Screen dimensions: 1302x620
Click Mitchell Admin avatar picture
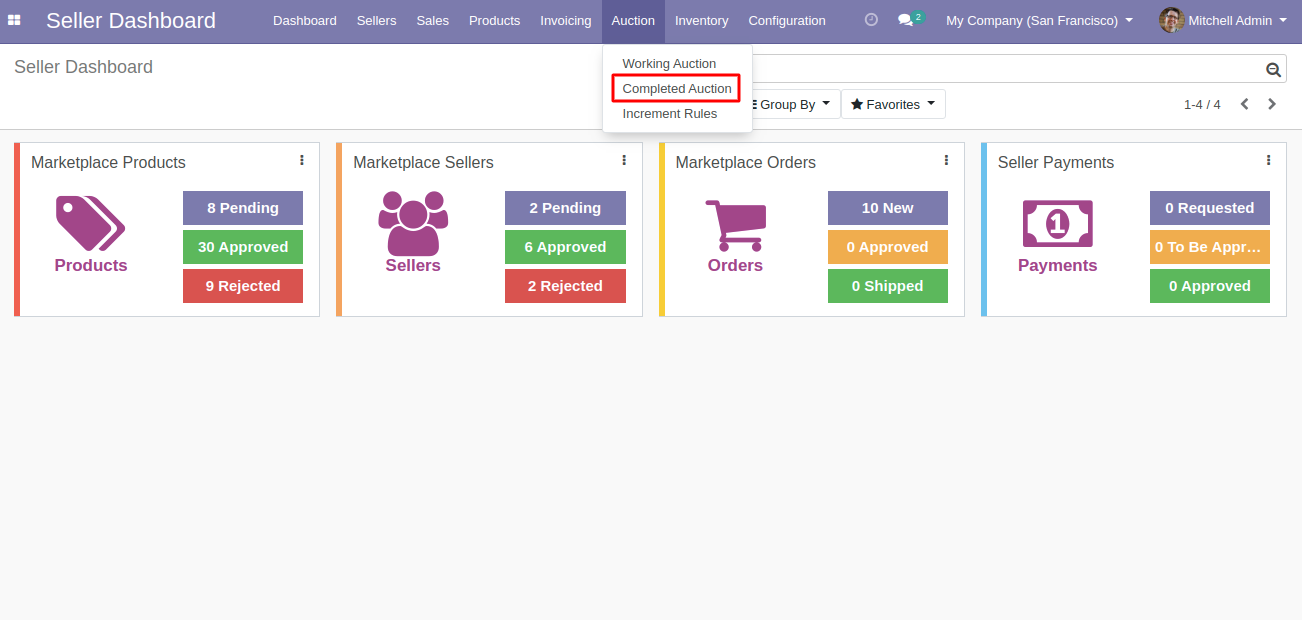coord(1171,20)
